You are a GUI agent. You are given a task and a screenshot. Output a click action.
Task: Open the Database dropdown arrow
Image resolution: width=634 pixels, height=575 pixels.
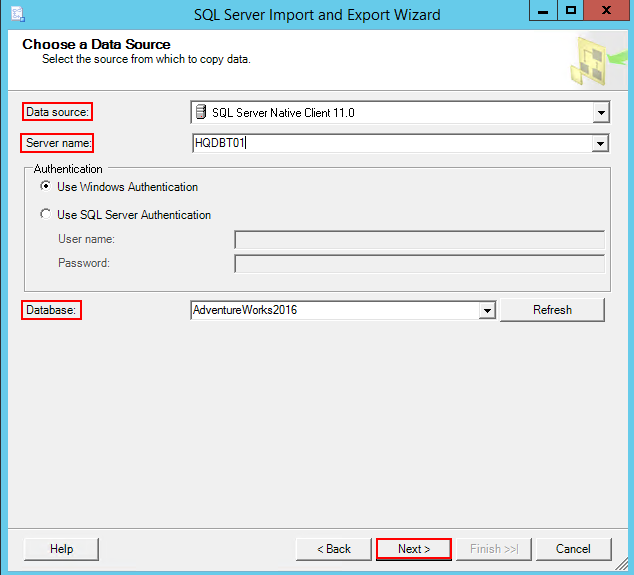click(487, 310)
